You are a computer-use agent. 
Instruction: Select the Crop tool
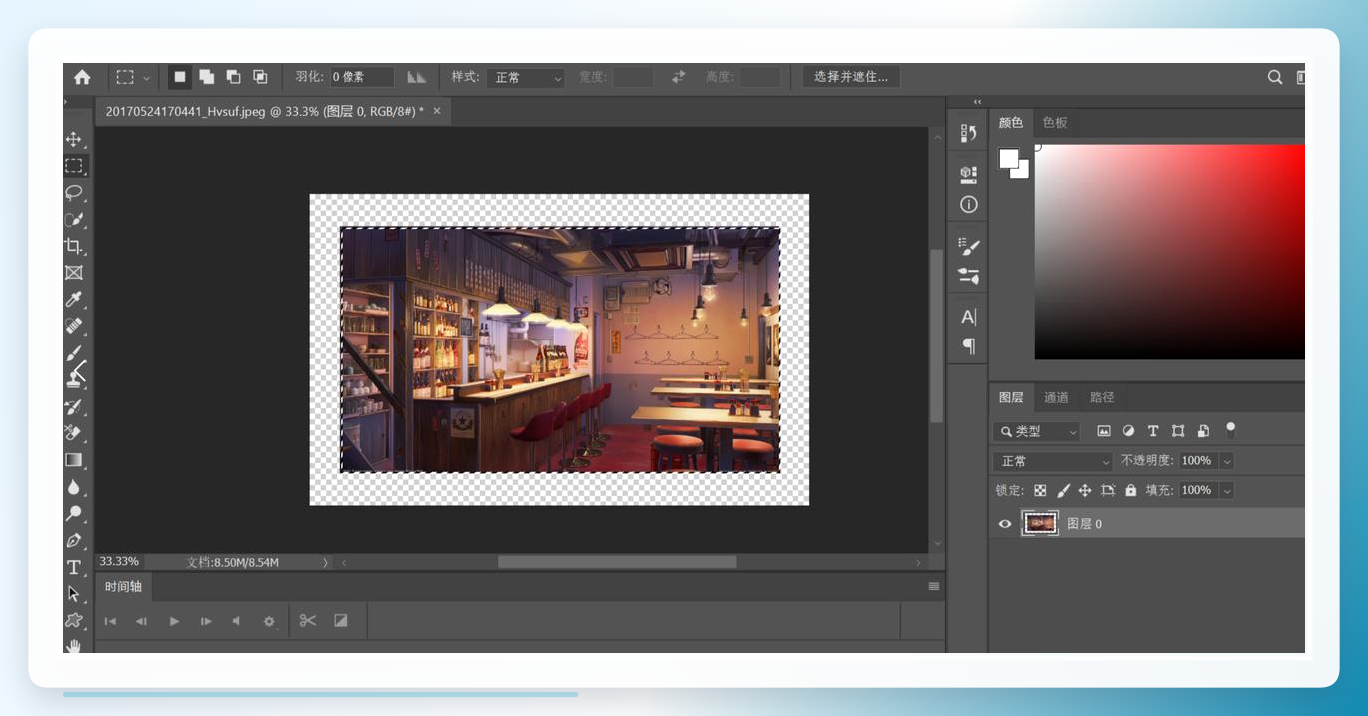tap(74, 246)
